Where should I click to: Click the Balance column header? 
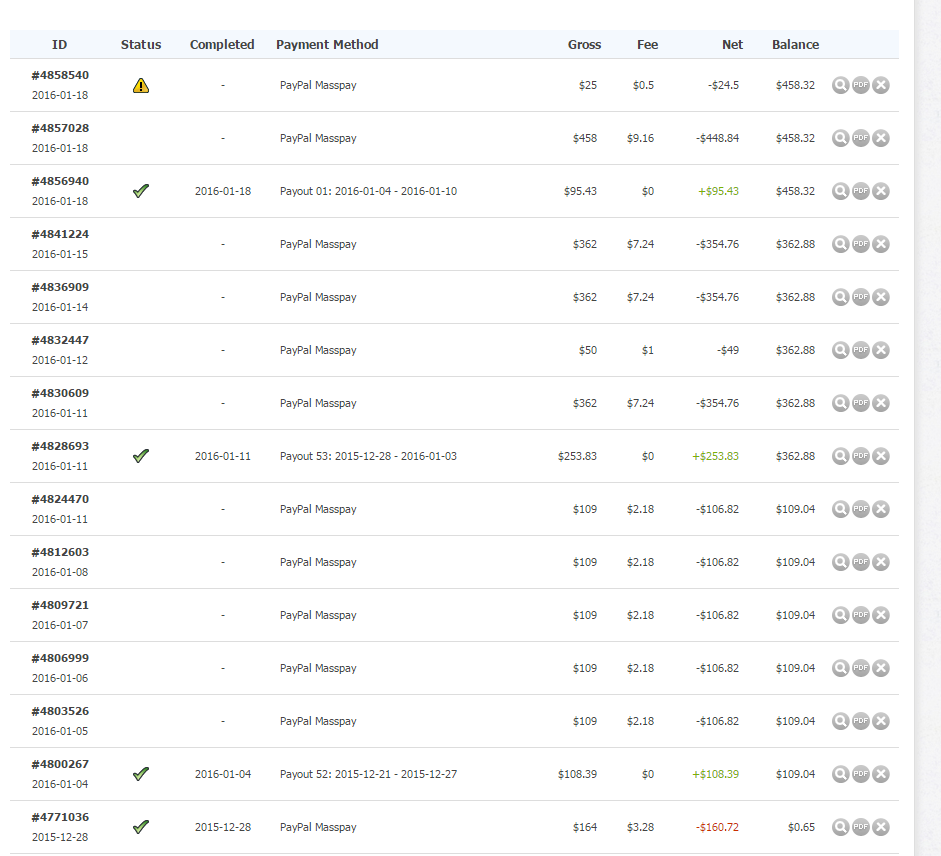(x=795, y=45)
